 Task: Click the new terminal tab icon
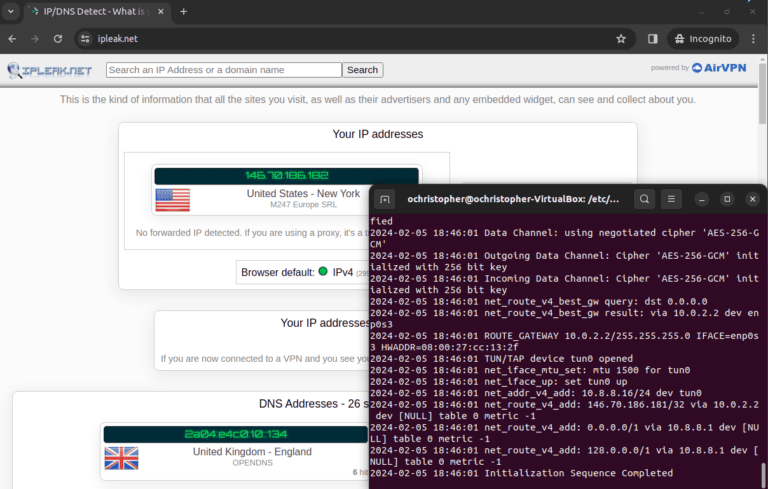click(386, 199)
